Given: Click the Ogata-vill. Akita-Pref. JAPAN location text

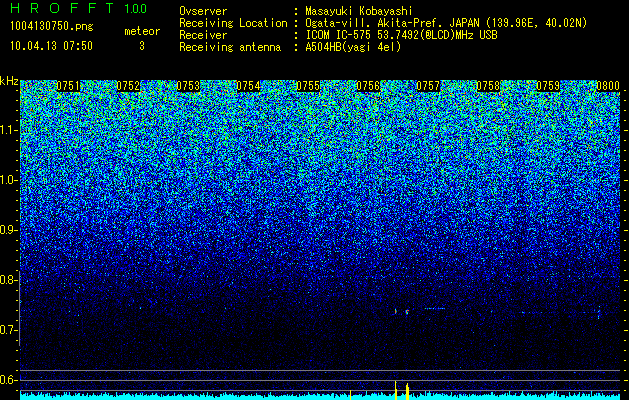Looking at the screenshot, I should (446, 23).
